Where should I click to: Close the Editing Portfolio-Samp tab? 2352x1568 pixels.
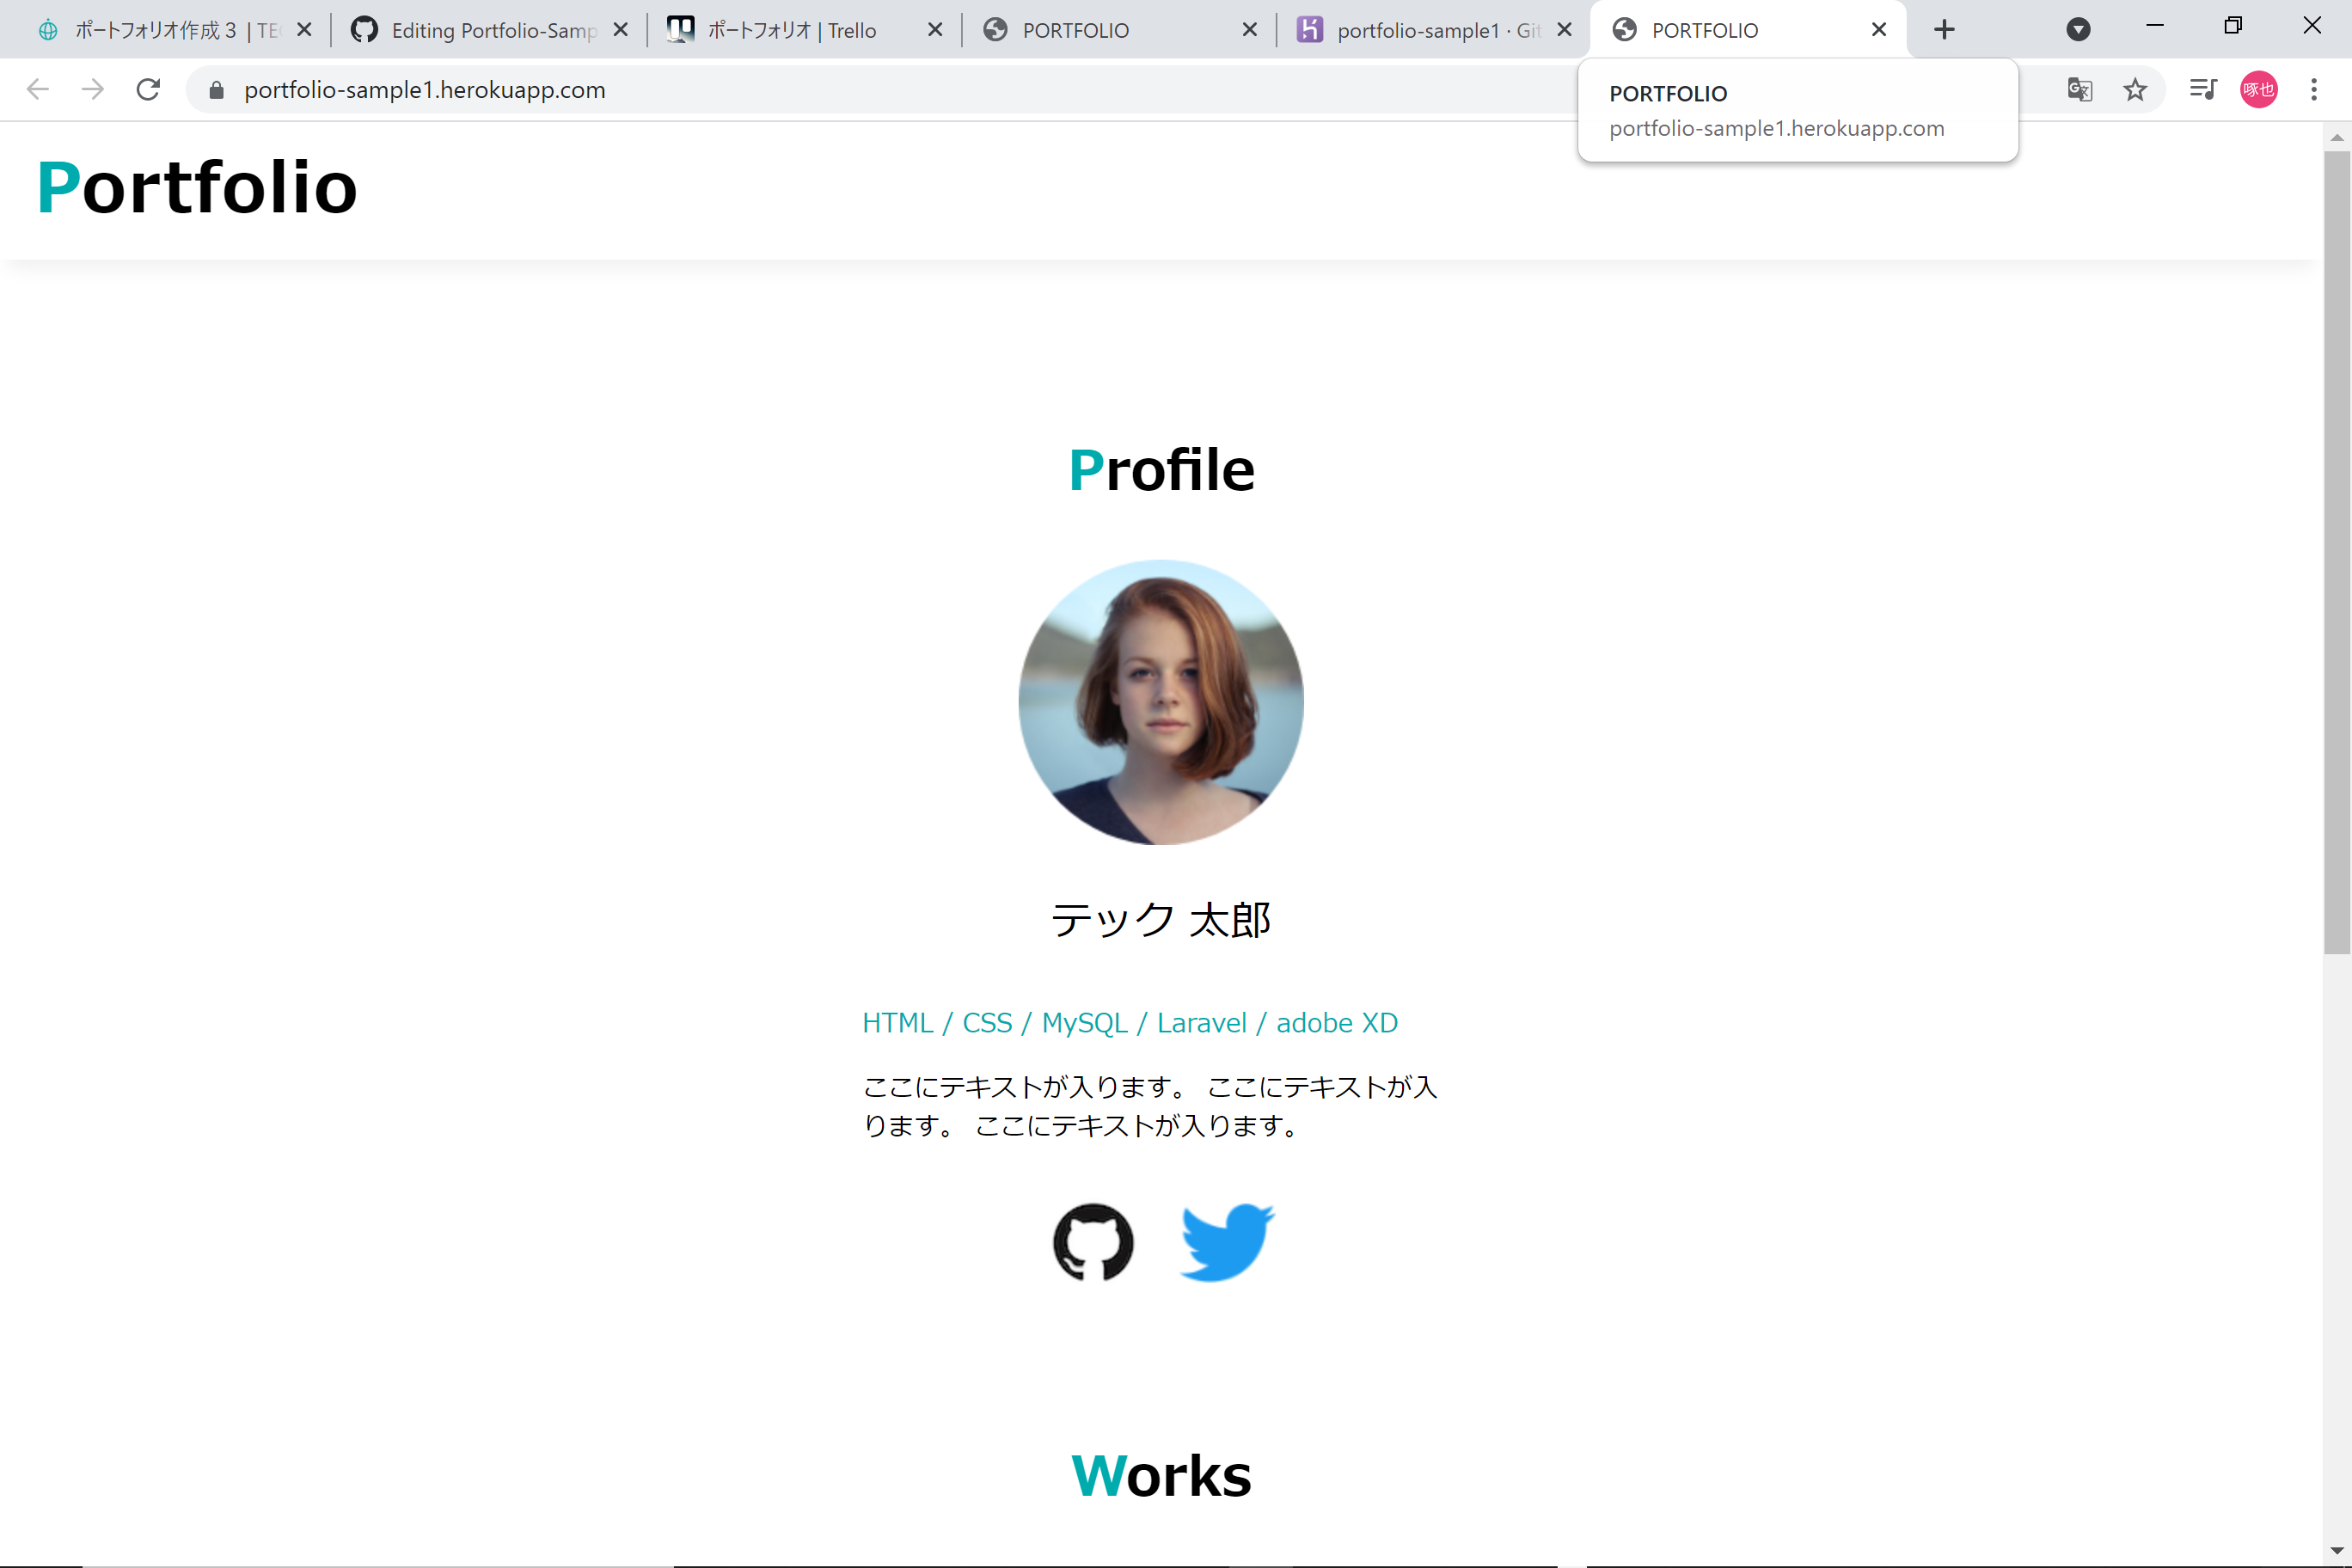point(620,30)
